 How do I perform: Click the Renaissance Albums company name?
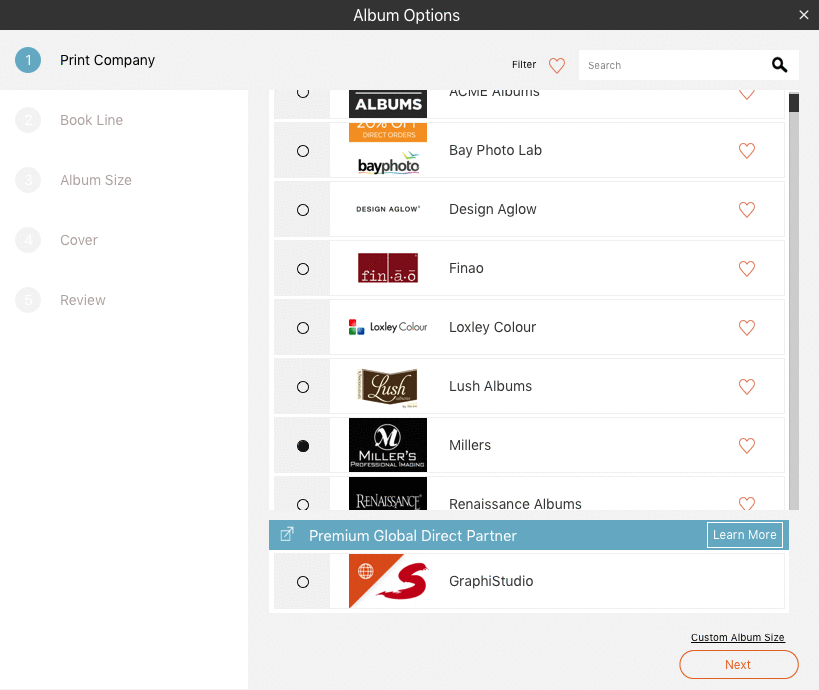pos(515,504)
